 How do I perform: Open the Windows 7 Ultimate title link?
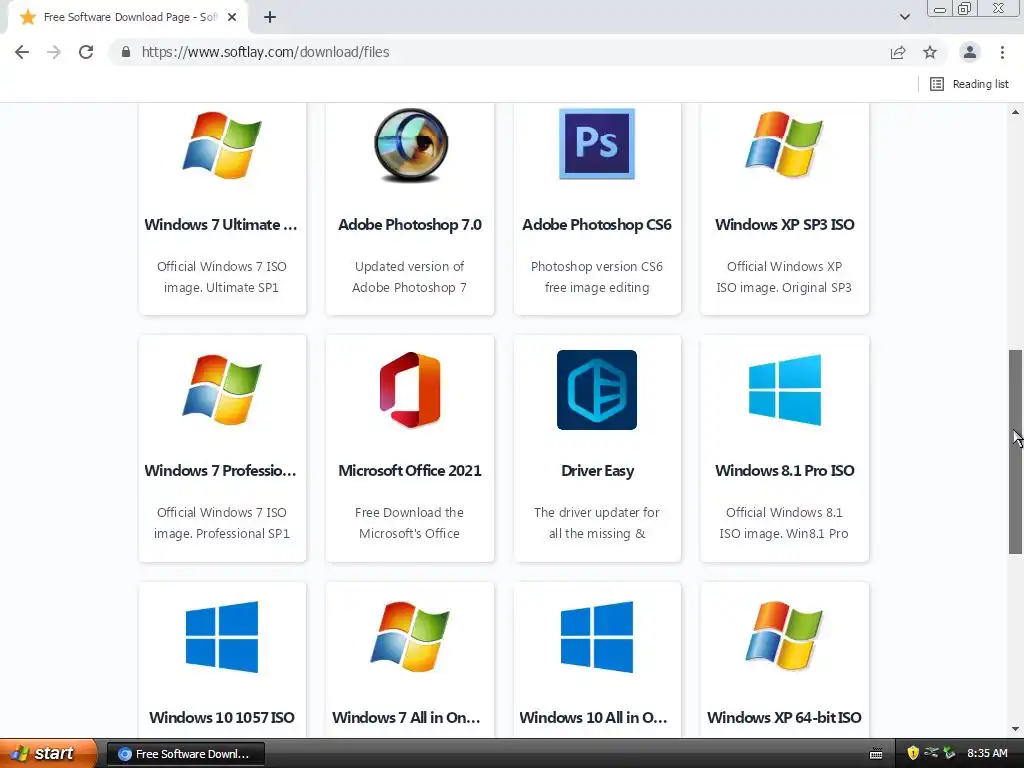(221, 225)
